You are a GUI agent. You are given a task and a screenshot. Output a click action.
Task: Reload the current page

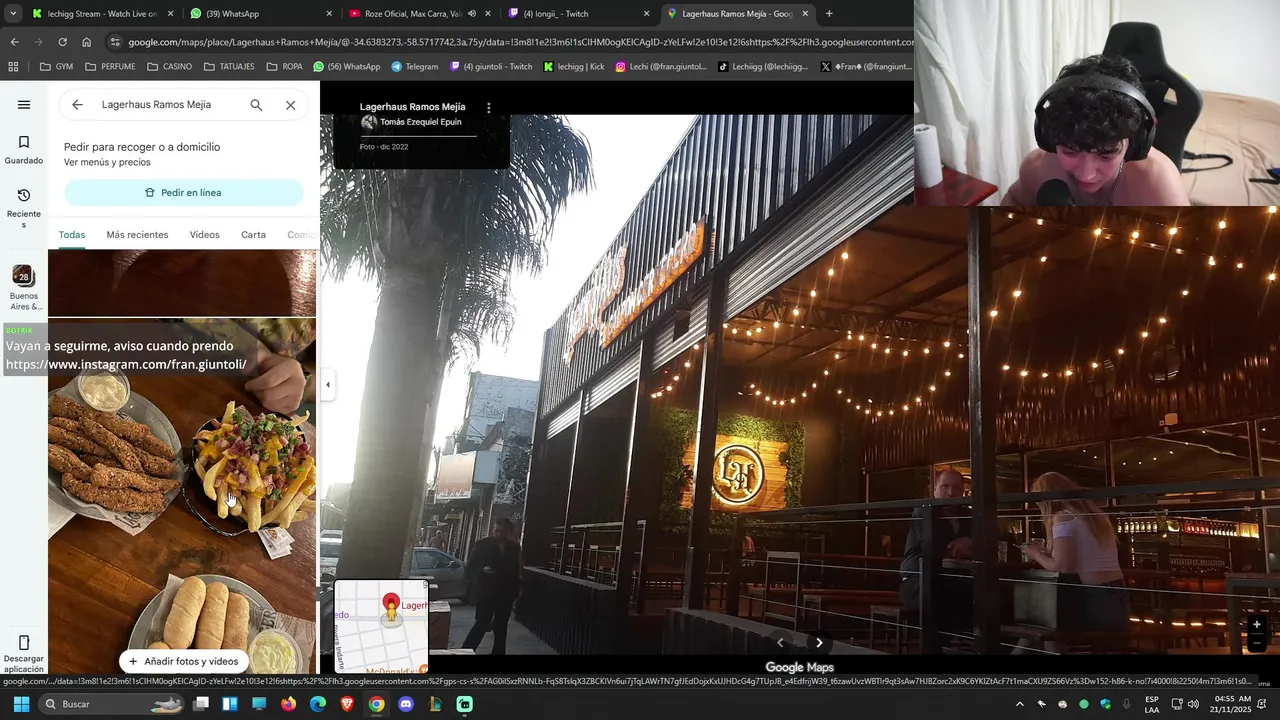coord(62,42)
